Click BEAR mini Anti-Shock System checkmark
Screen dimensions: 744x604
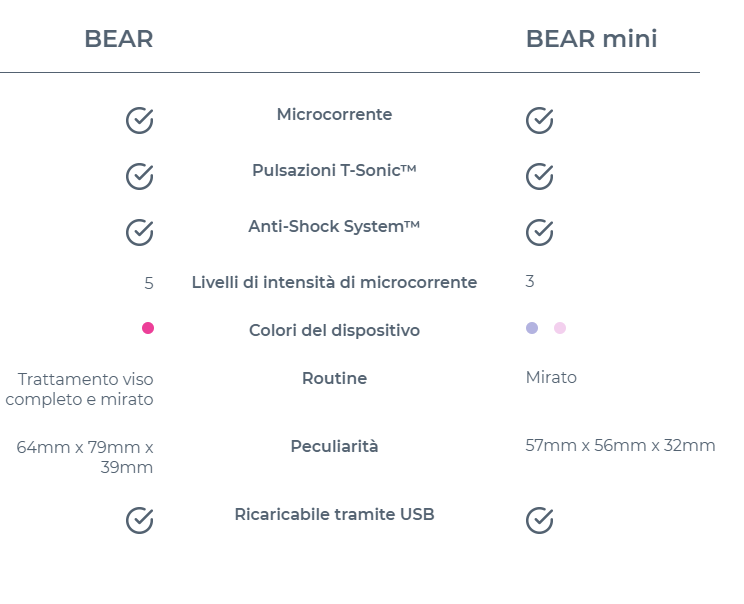click(x=539, y=233)
